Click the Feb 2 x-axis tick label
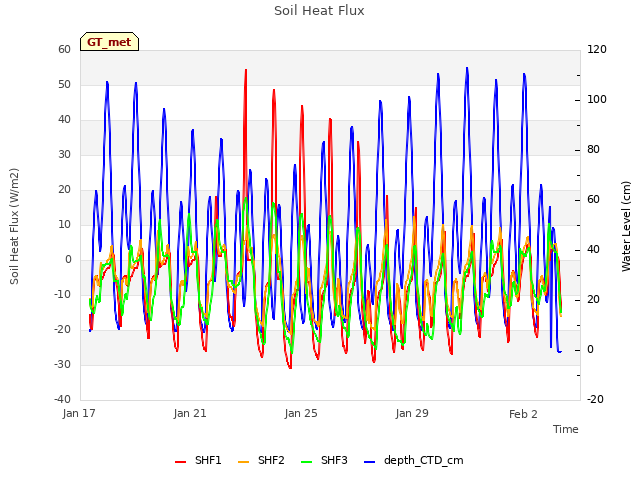Screen dimensions: 640x480 pos(523,414)
